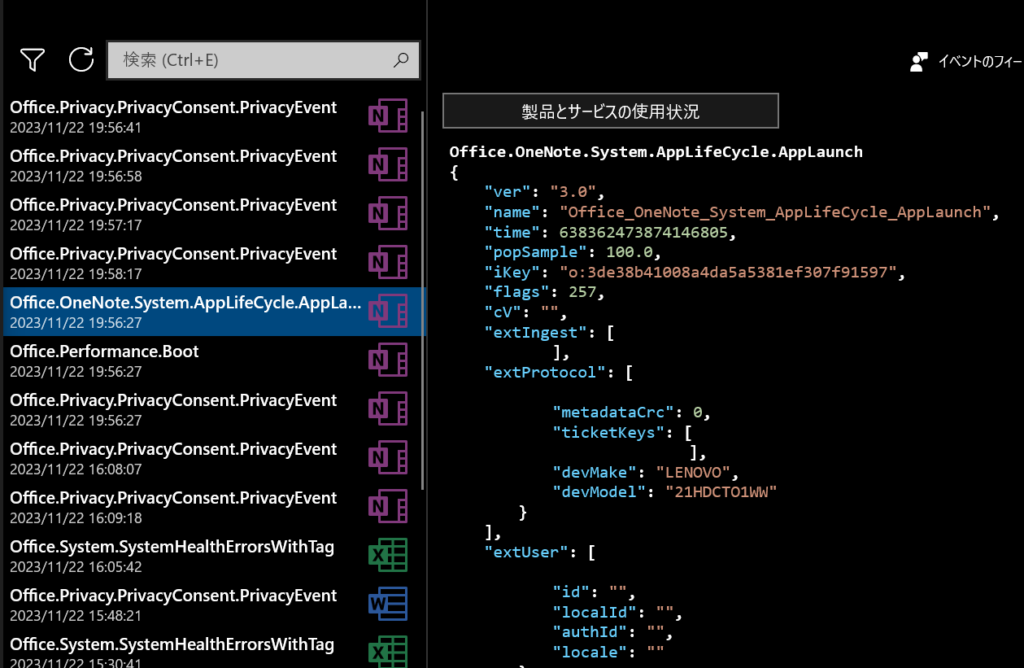
Task: Focus the 検索 (Ctrl+E) search field
Action: point(263,60)
